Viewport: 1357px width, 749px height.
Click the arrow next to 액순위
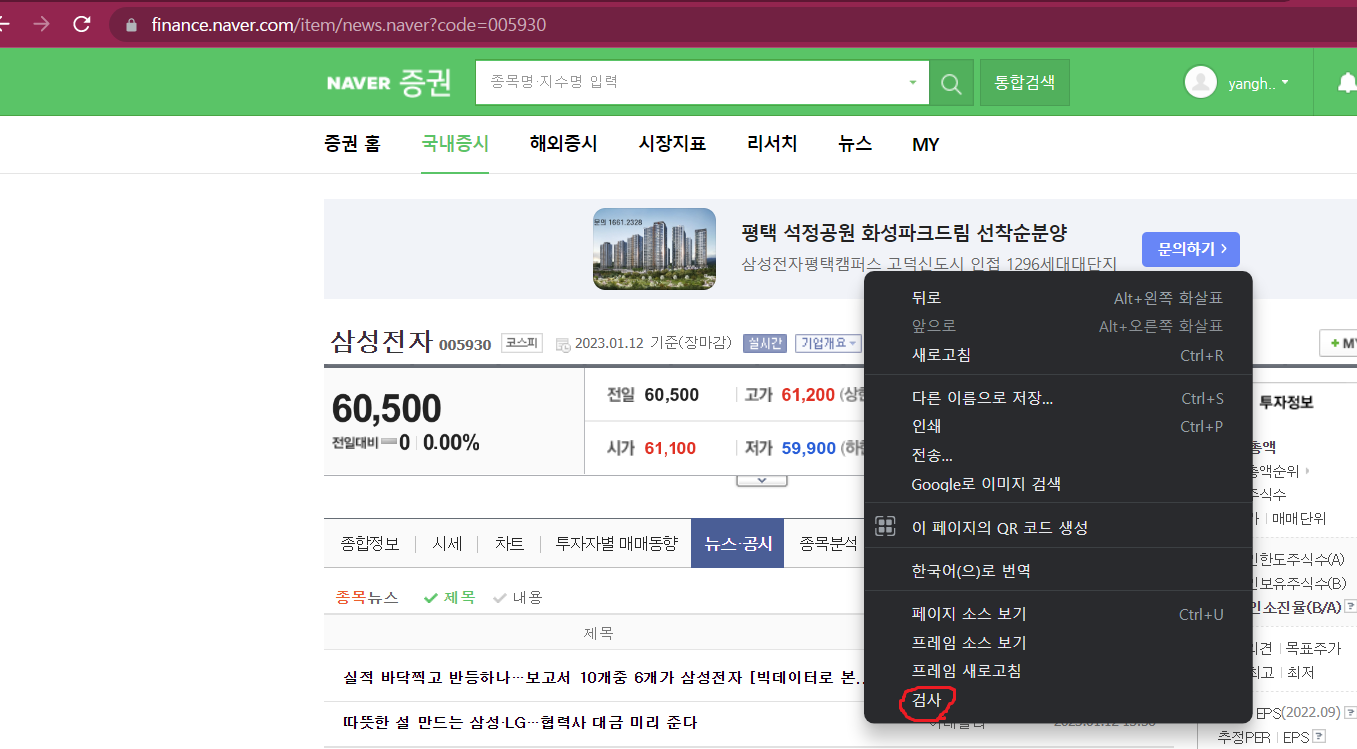[x=1306, y=470]
